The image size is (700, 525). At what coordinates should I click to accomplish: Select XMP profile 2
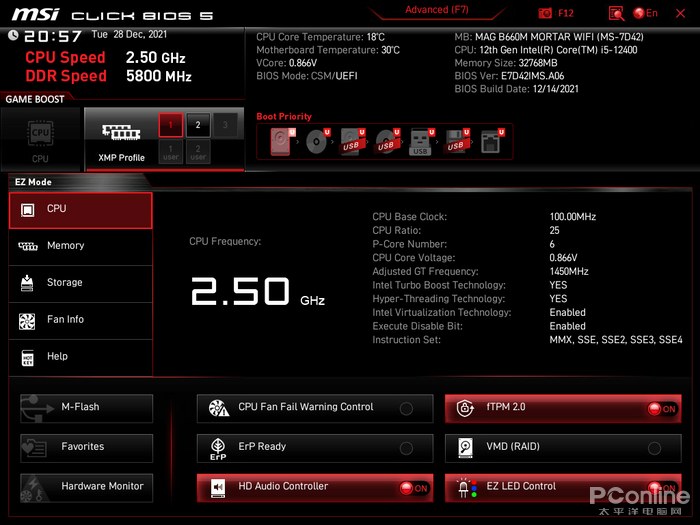pos(198,125)
